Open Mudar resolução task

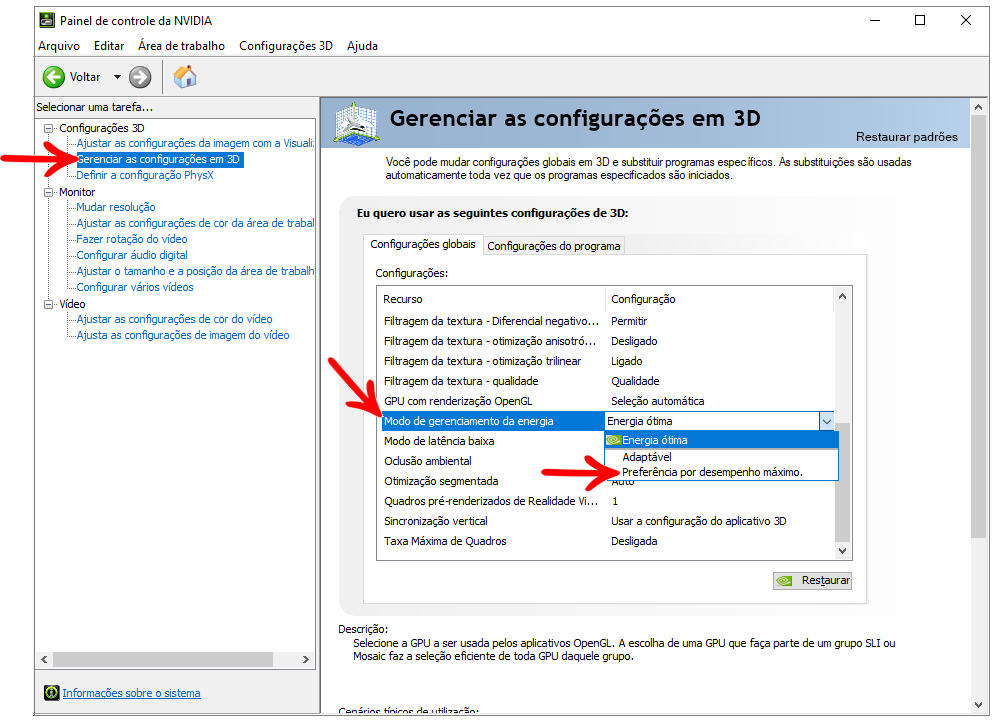click(x=116, y=207)
